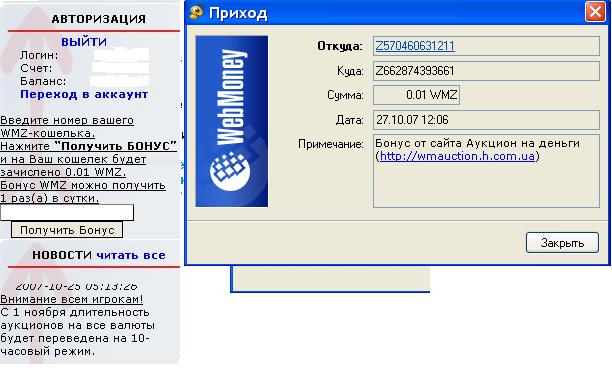Click the Примечание: label
This screenshot has width=612, height=368.
[x=330, y=144]
